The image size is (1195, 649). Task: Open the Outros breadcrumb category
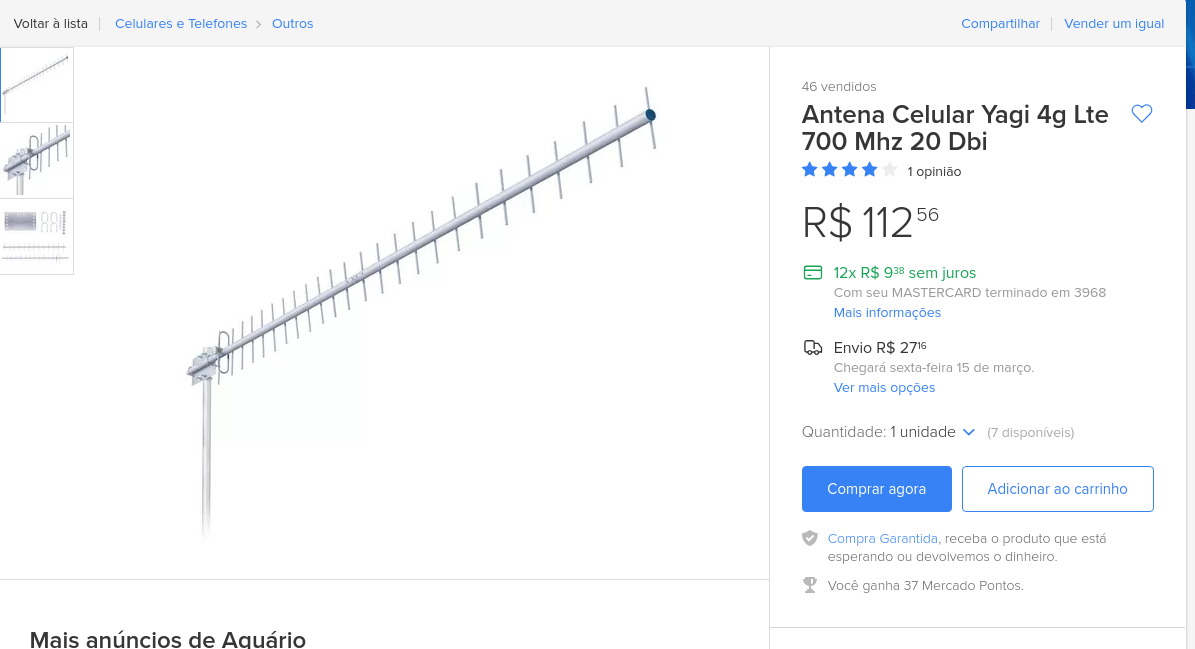[x=292, y=23]
